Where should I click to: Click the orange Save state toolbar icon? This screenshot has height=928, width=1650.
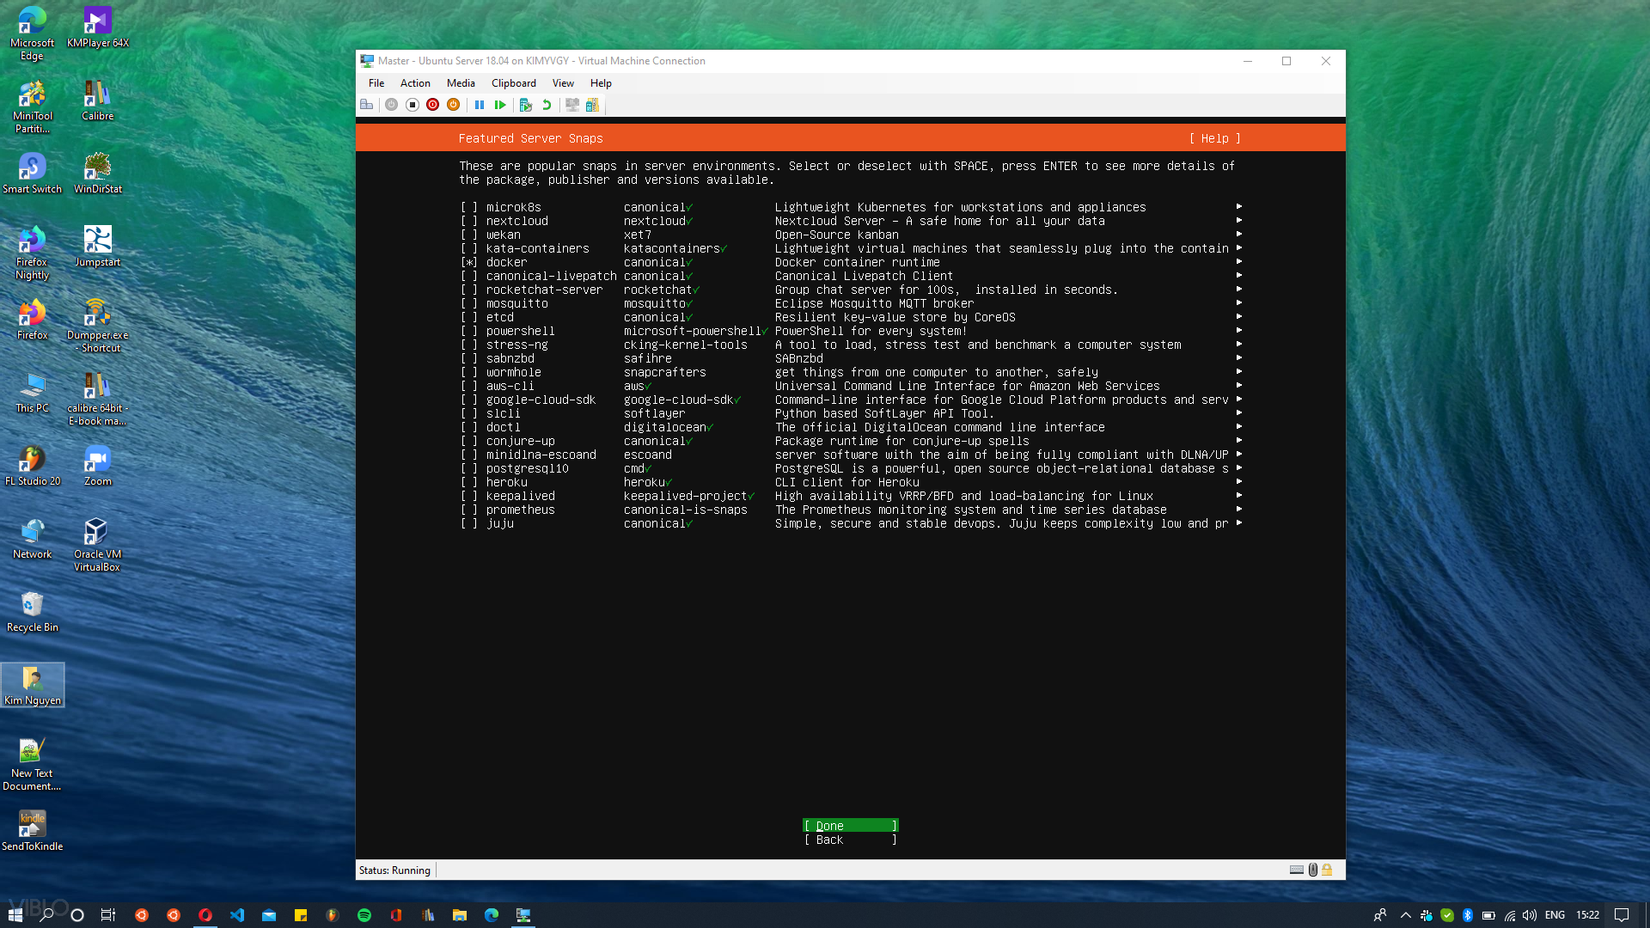454,105
